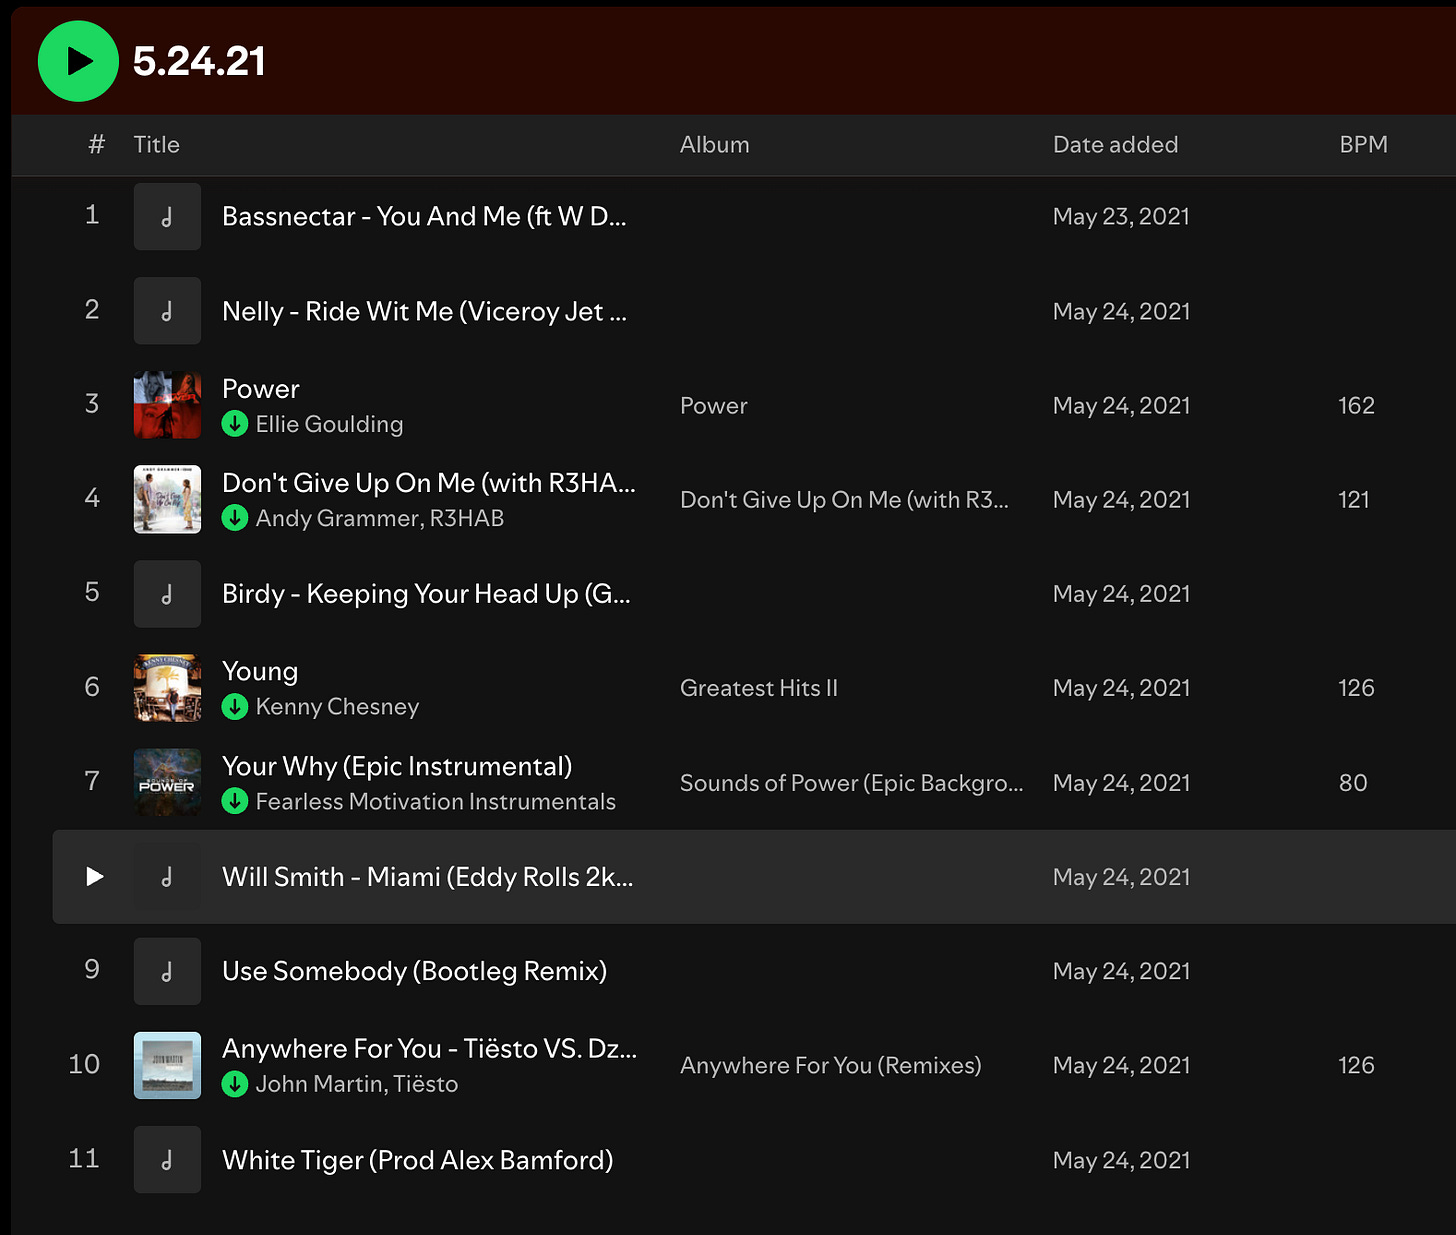The width and height of the screenshot is (1456, 1235).
Task: Select track title Birdy - Keeping Your Head Up
Action: 426,594
